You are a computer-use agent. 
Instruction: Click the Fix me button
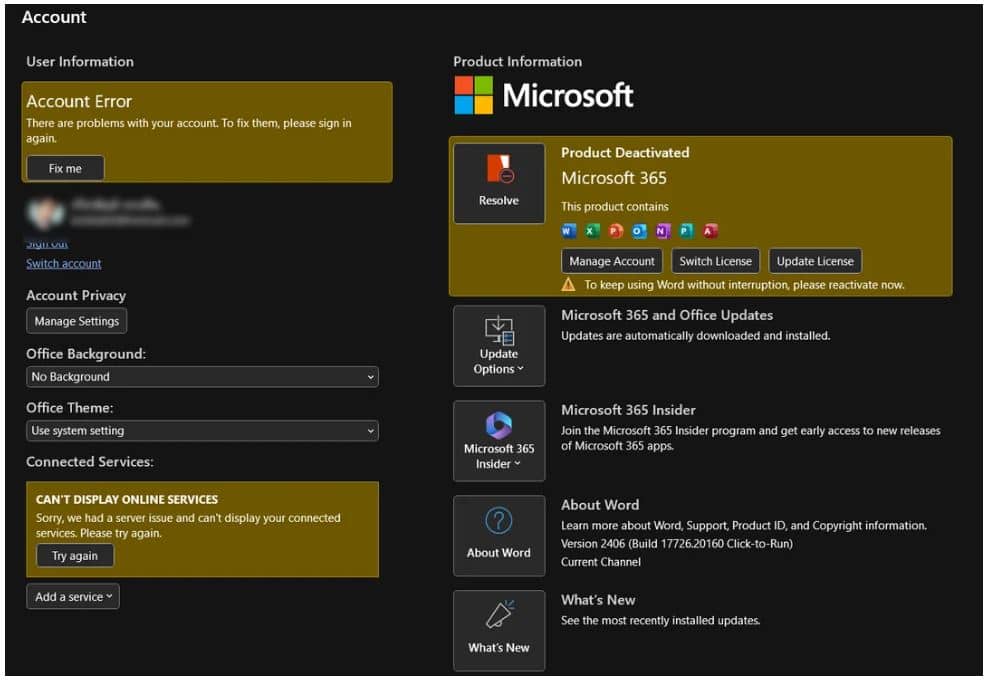point(66,169)
